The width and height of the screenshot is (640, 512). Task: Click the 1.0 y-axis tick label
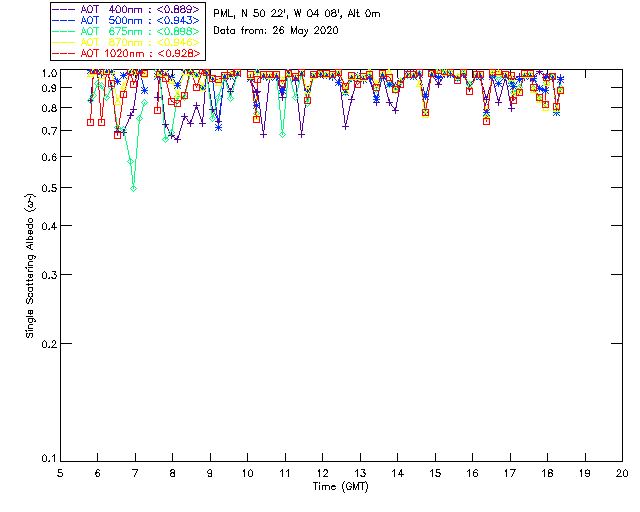point(49,73)
